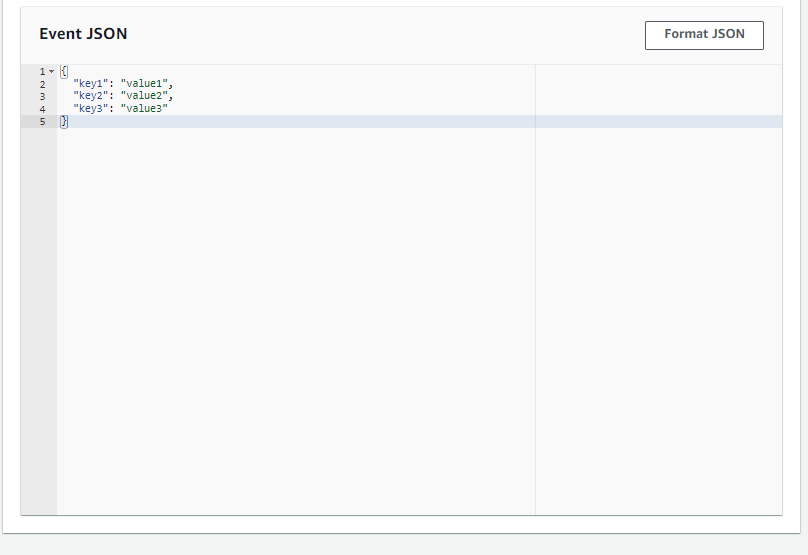Image resolution: width=808 pixels, height=555 pixels.
Task: Click line number 1 in the gutter
Action: pyautogui.click(x=42, y=72)
